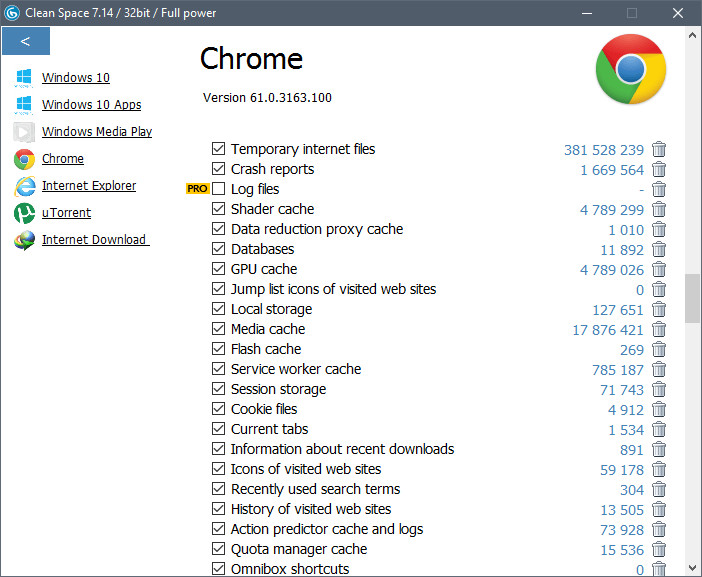This screenshot has width=702, height=577.
Task: Delete Media cache via trash icon
Action: pos(659,329)
